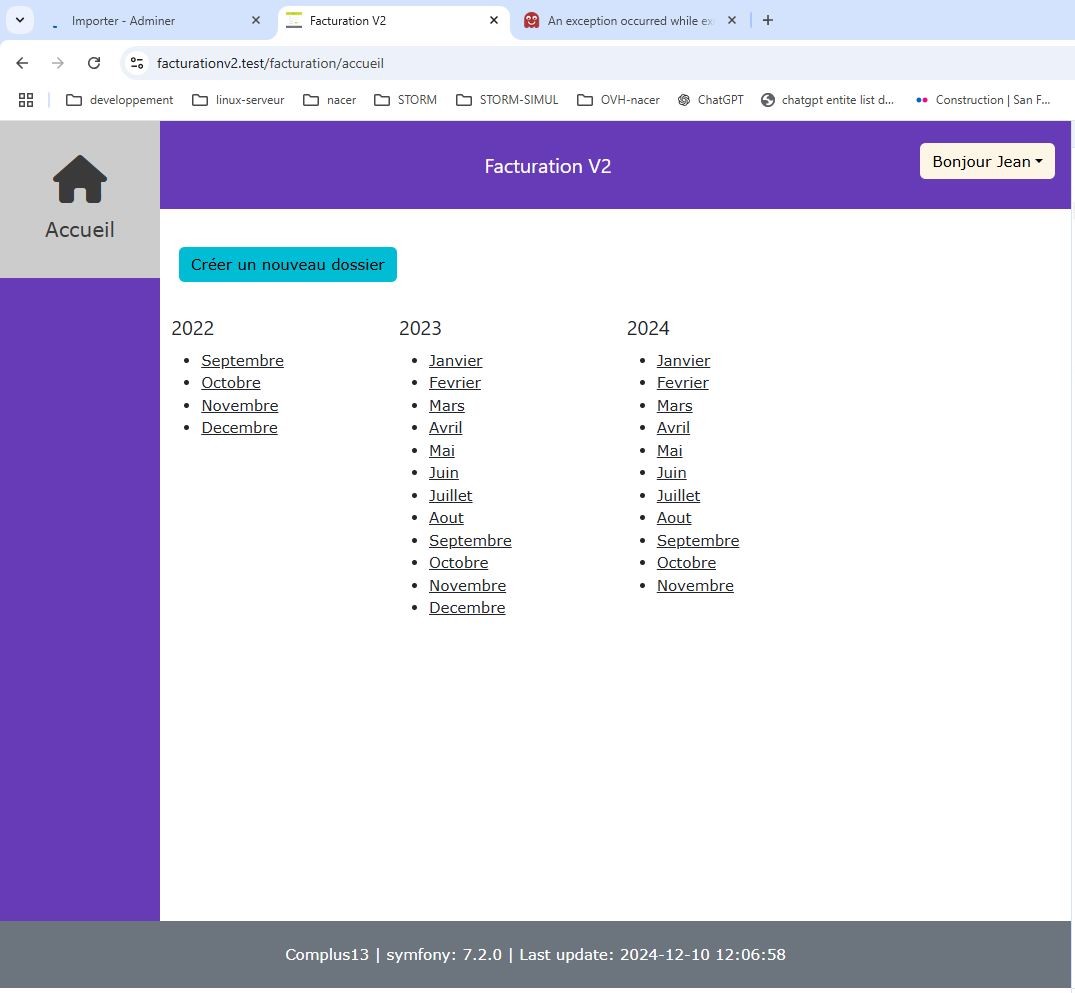Click Créer un nouveau dossier button

[x=288, y=265]
